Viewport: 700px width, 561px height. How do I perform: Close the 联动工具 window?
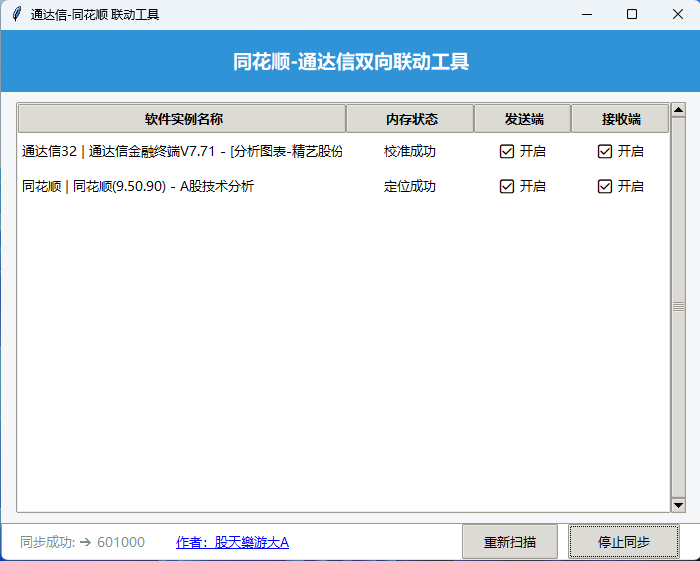coord(678,14)
